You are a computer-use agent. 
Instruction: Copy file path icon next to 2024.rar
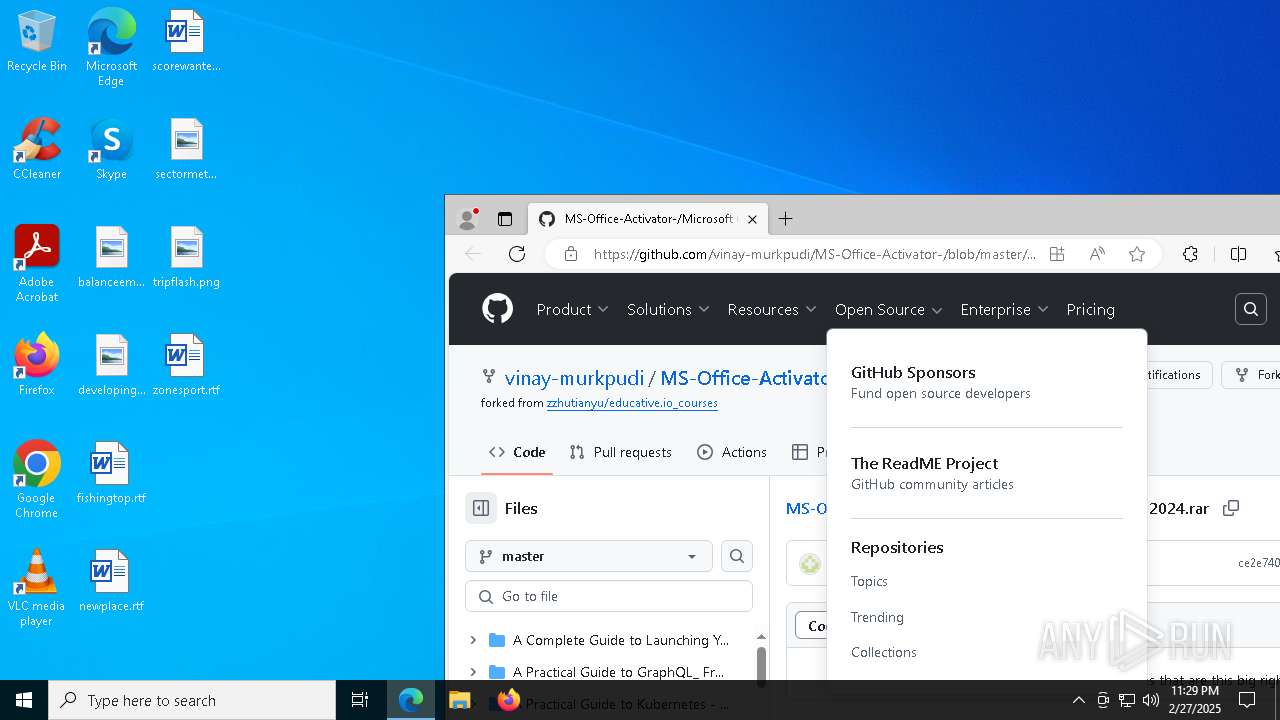click(x=1231, y=508)
